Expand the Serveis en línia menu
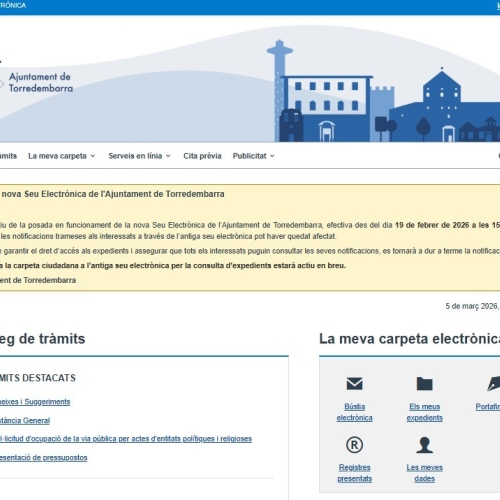This screenshot has width=500, height=500. tap(139, 156)
